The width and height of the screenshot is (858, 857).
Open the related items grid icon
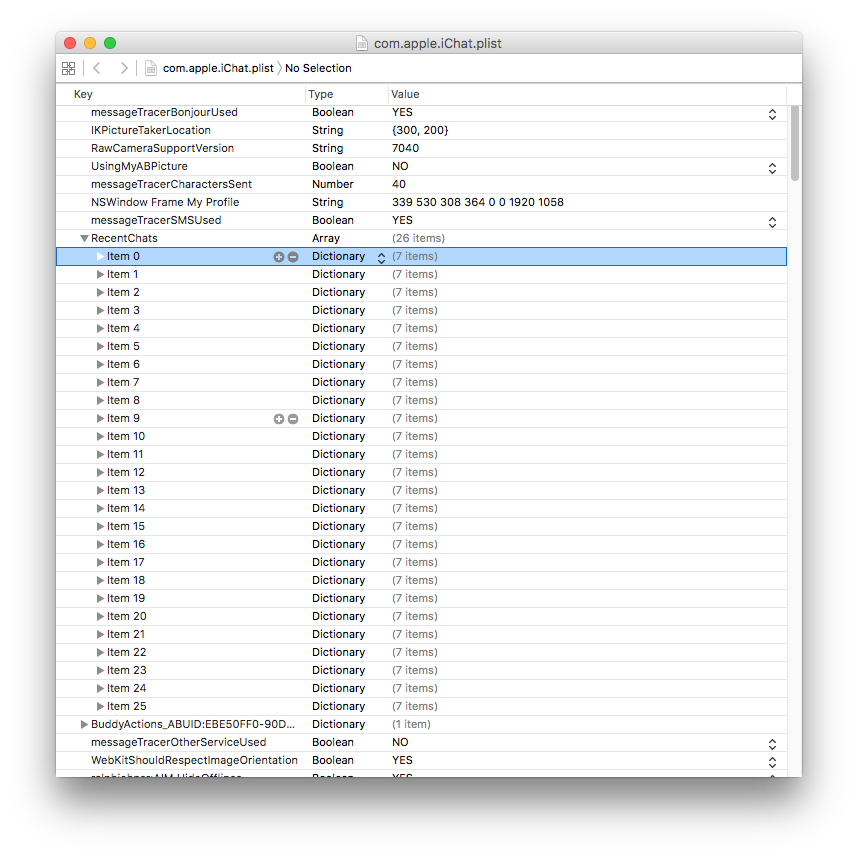click(x=68, y=68)
